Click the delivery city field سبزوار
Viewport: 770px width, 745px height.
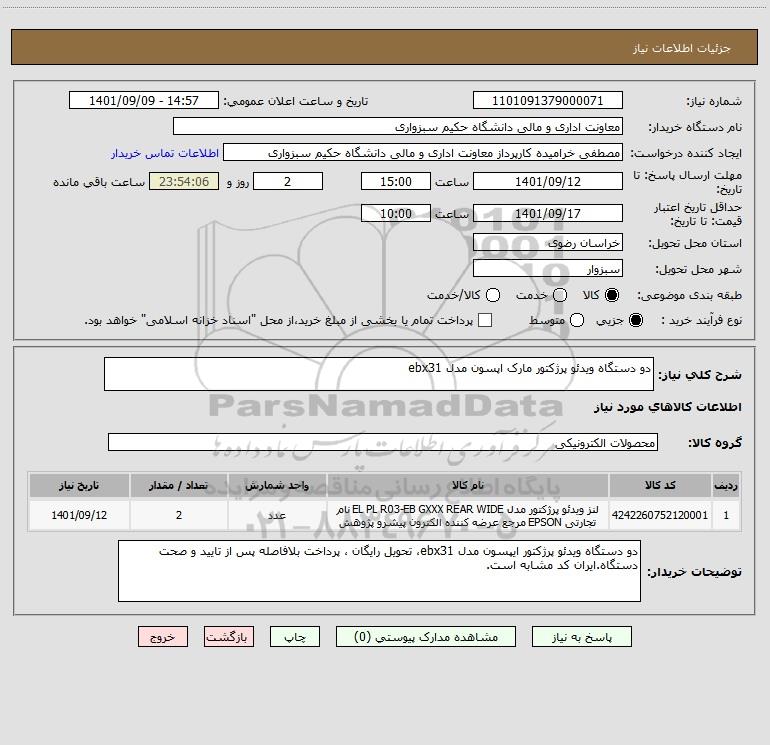[548, 269]
